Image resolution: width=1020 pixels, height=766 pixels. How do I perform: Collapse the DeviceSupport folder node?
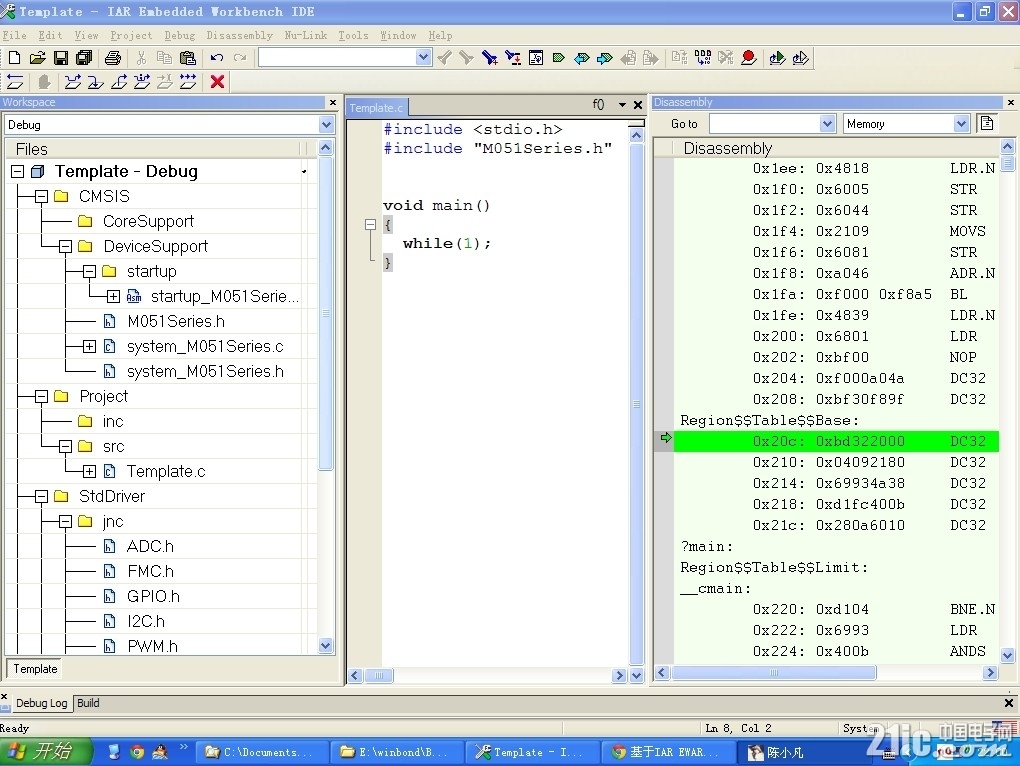pos(65,246)
